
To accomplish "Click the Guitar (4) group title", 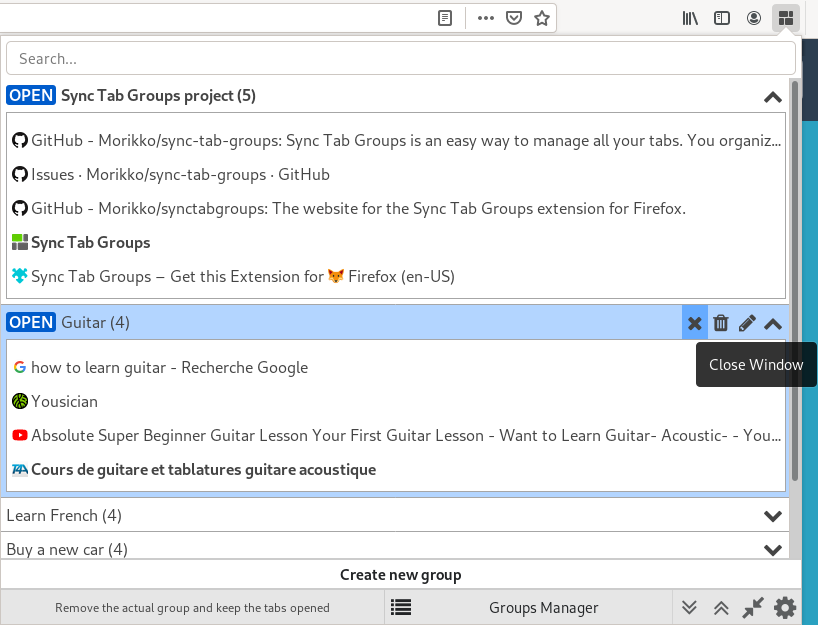I will 95,322.
